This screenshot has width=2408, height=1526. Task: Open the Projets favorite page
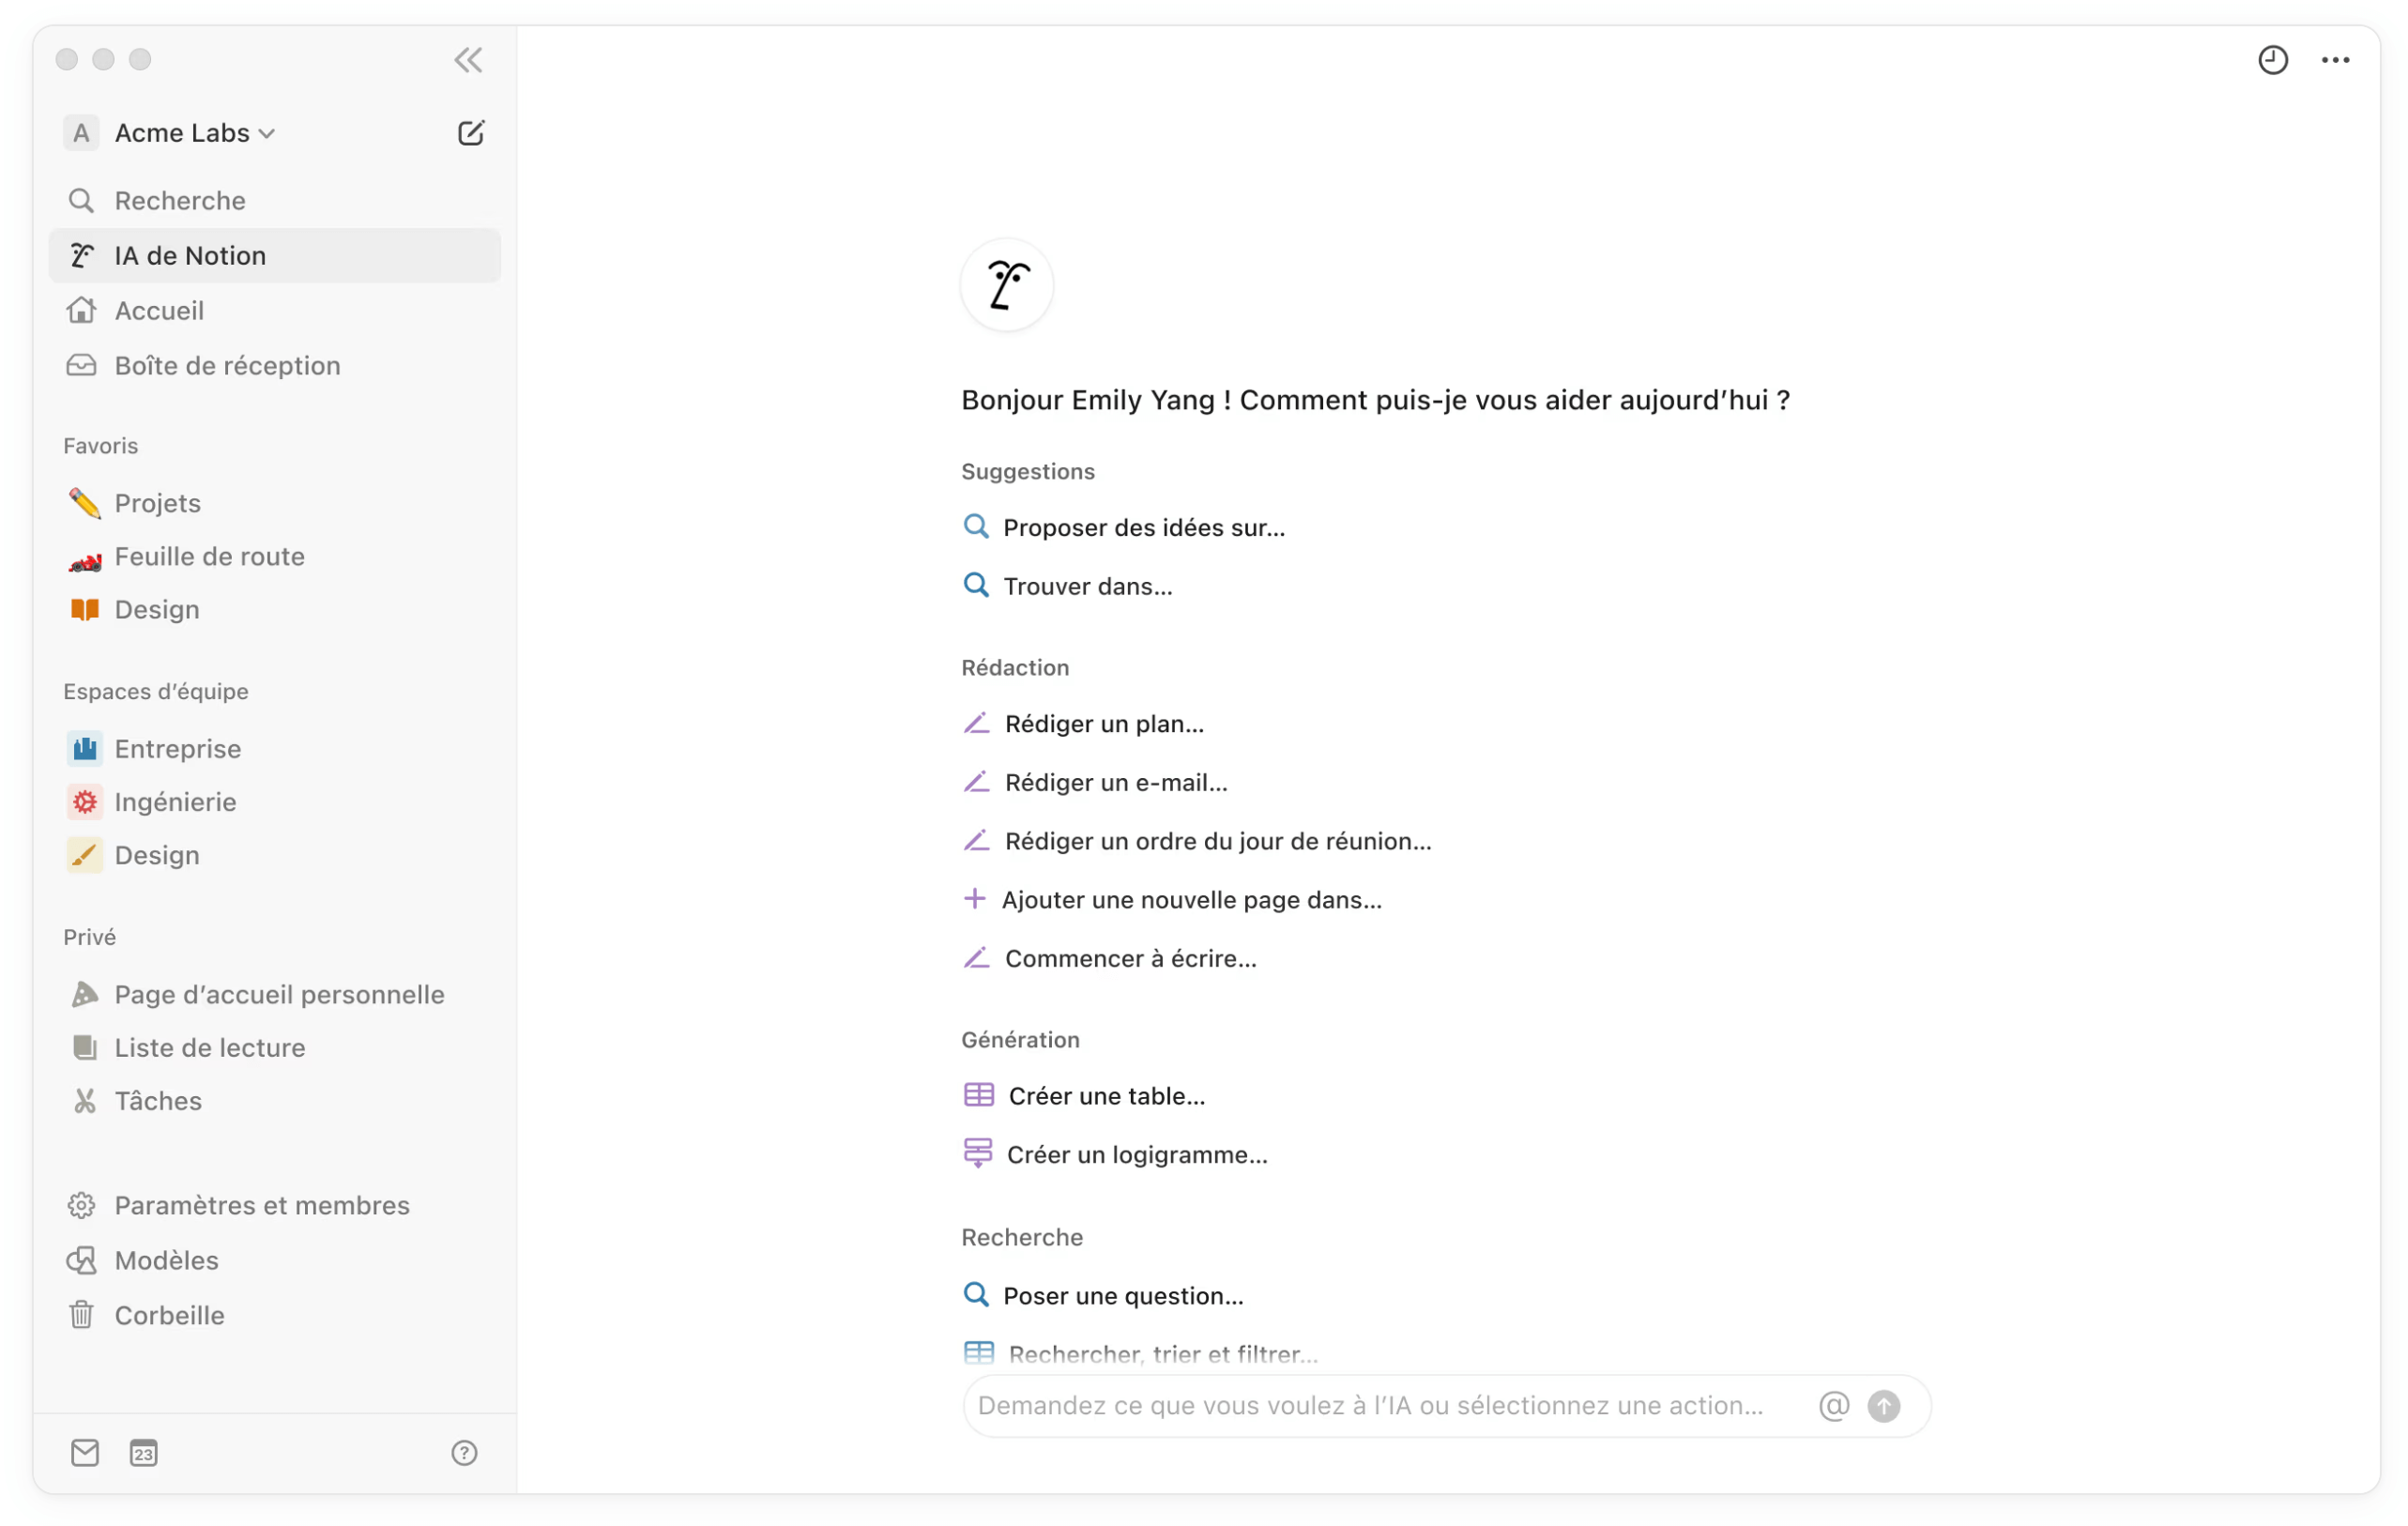click(157, 503)
